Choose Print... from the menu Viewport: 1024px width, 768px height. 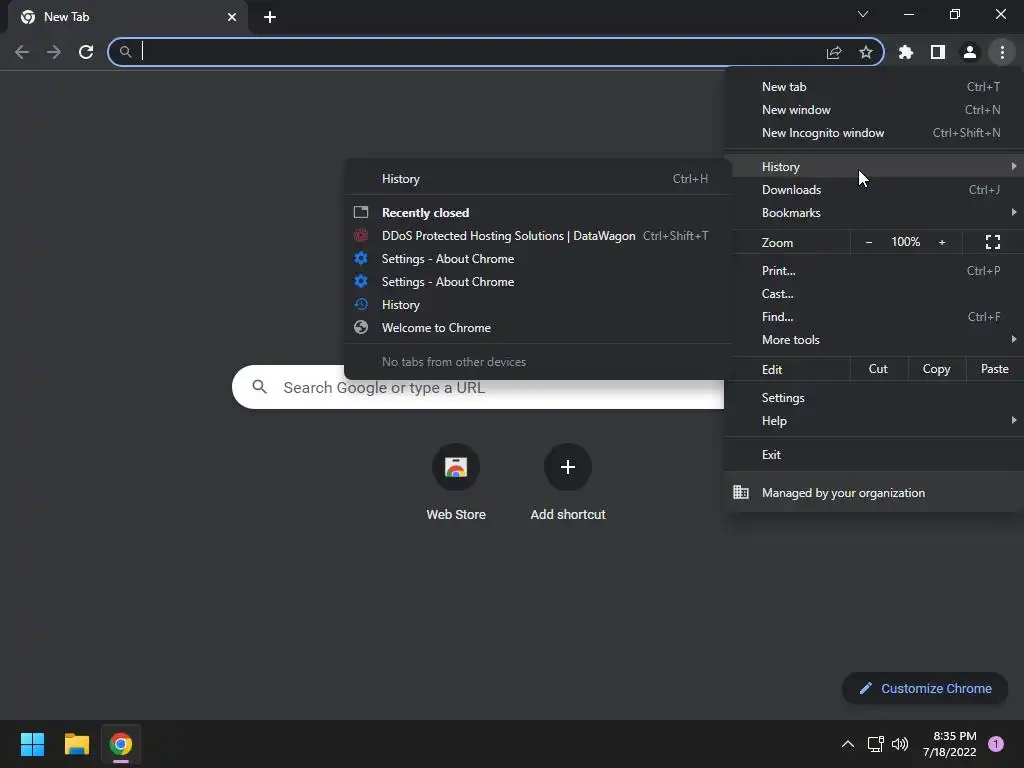pos(874,270)
